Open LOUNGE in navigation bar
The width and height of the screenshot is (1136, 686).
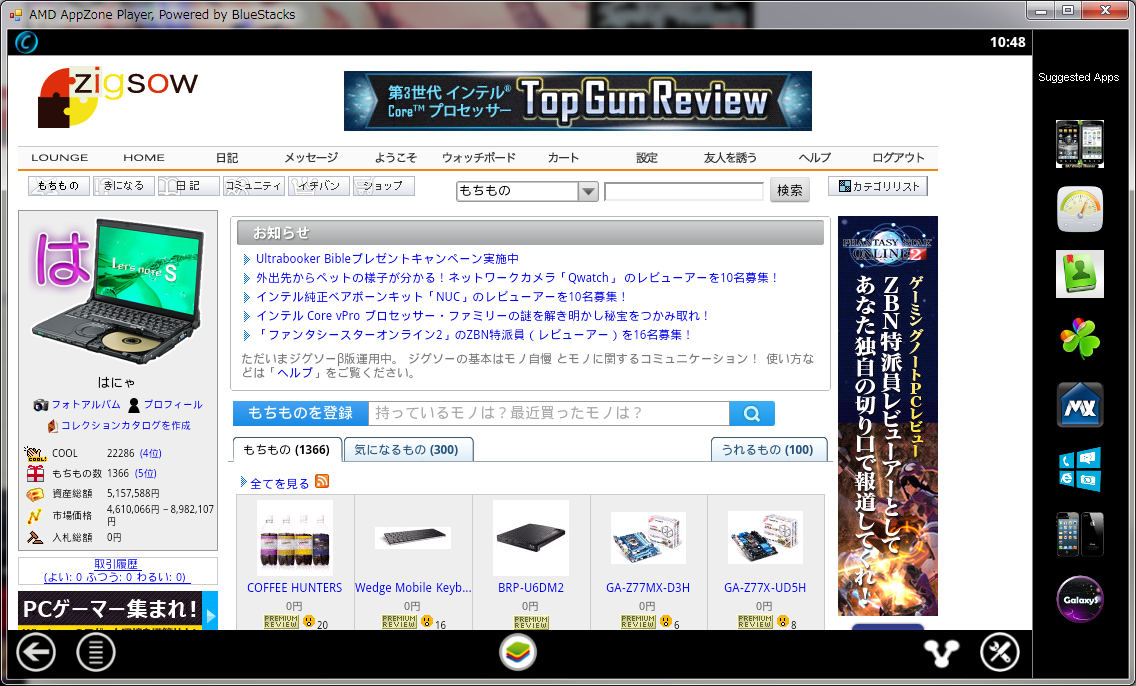[59, 157]
